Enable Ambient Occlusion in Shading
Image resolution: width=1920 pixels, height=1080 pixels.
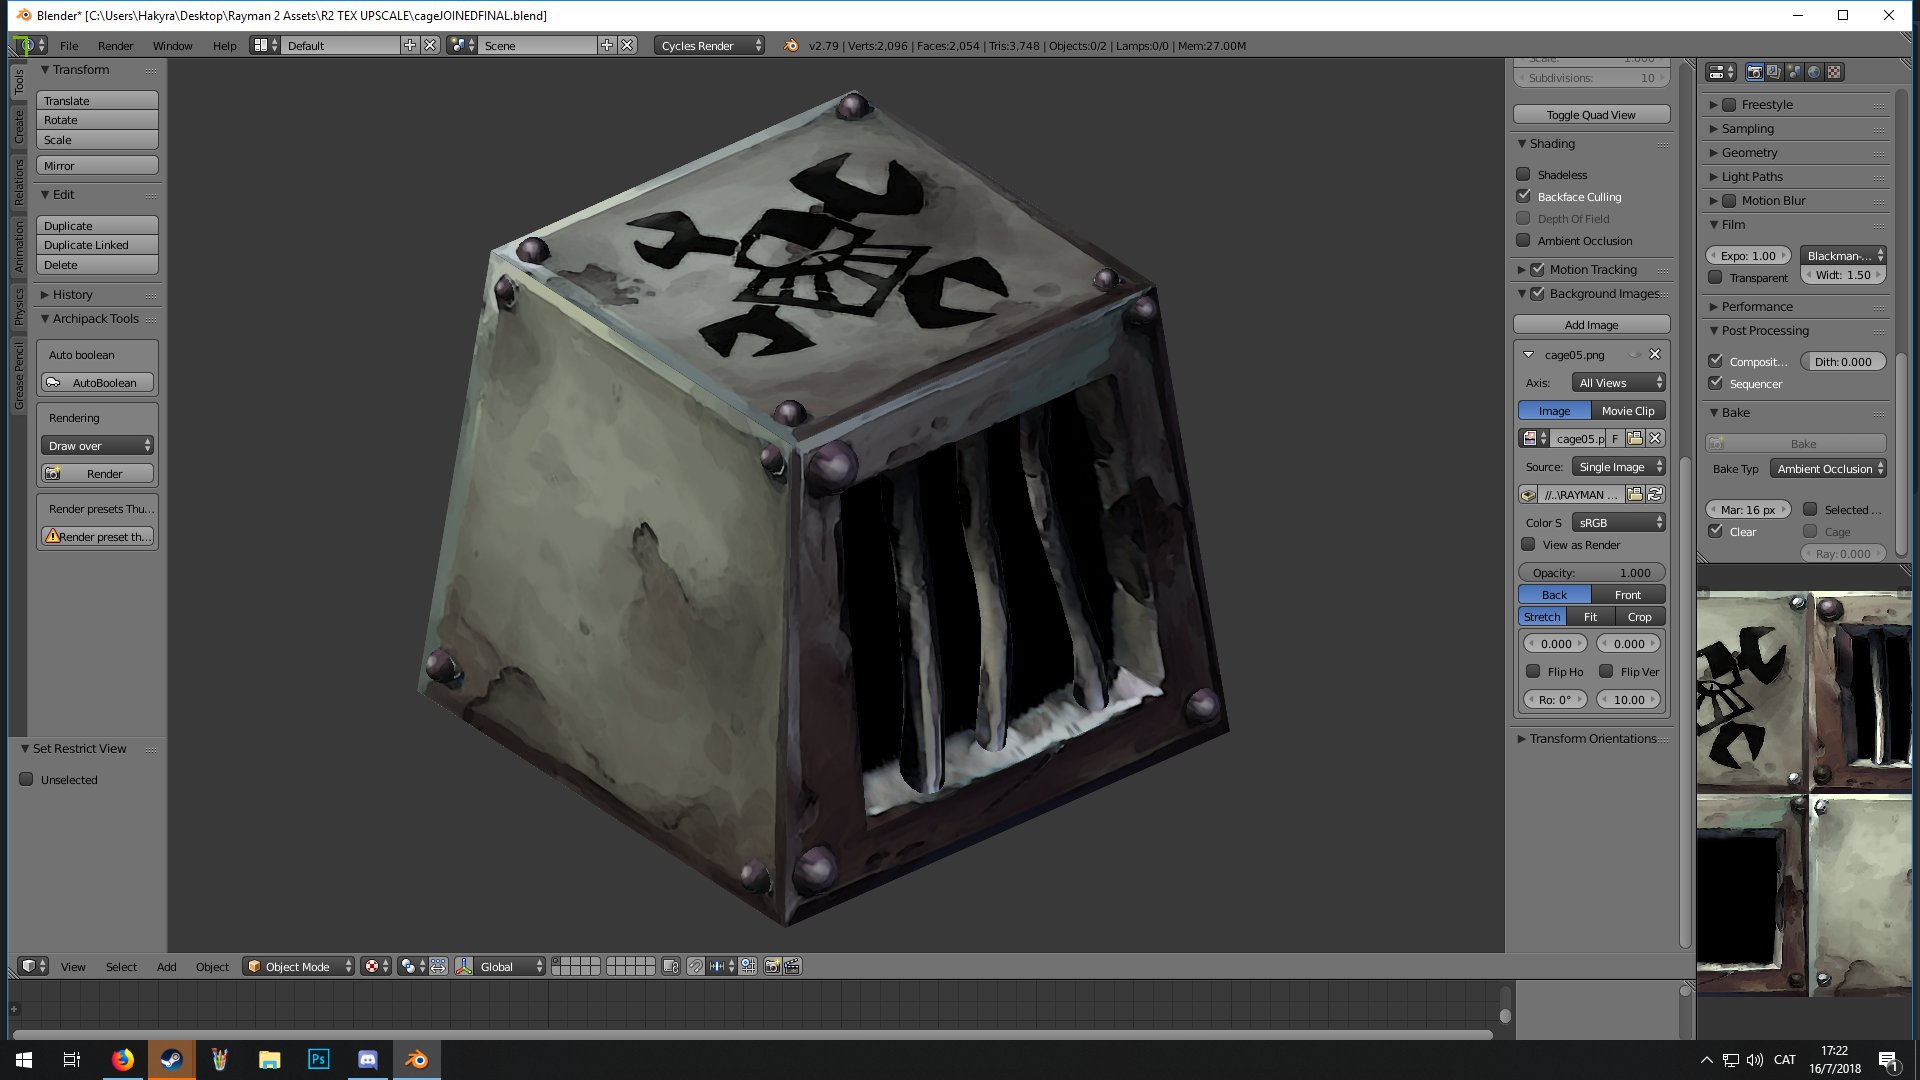[1523, 240]
